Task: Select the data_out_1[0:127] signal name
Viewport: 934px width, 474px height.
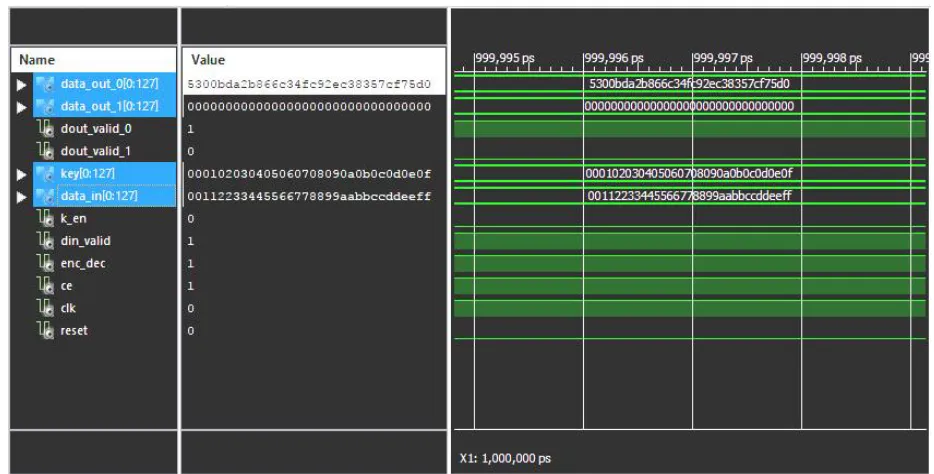Action: click(110, 106)
